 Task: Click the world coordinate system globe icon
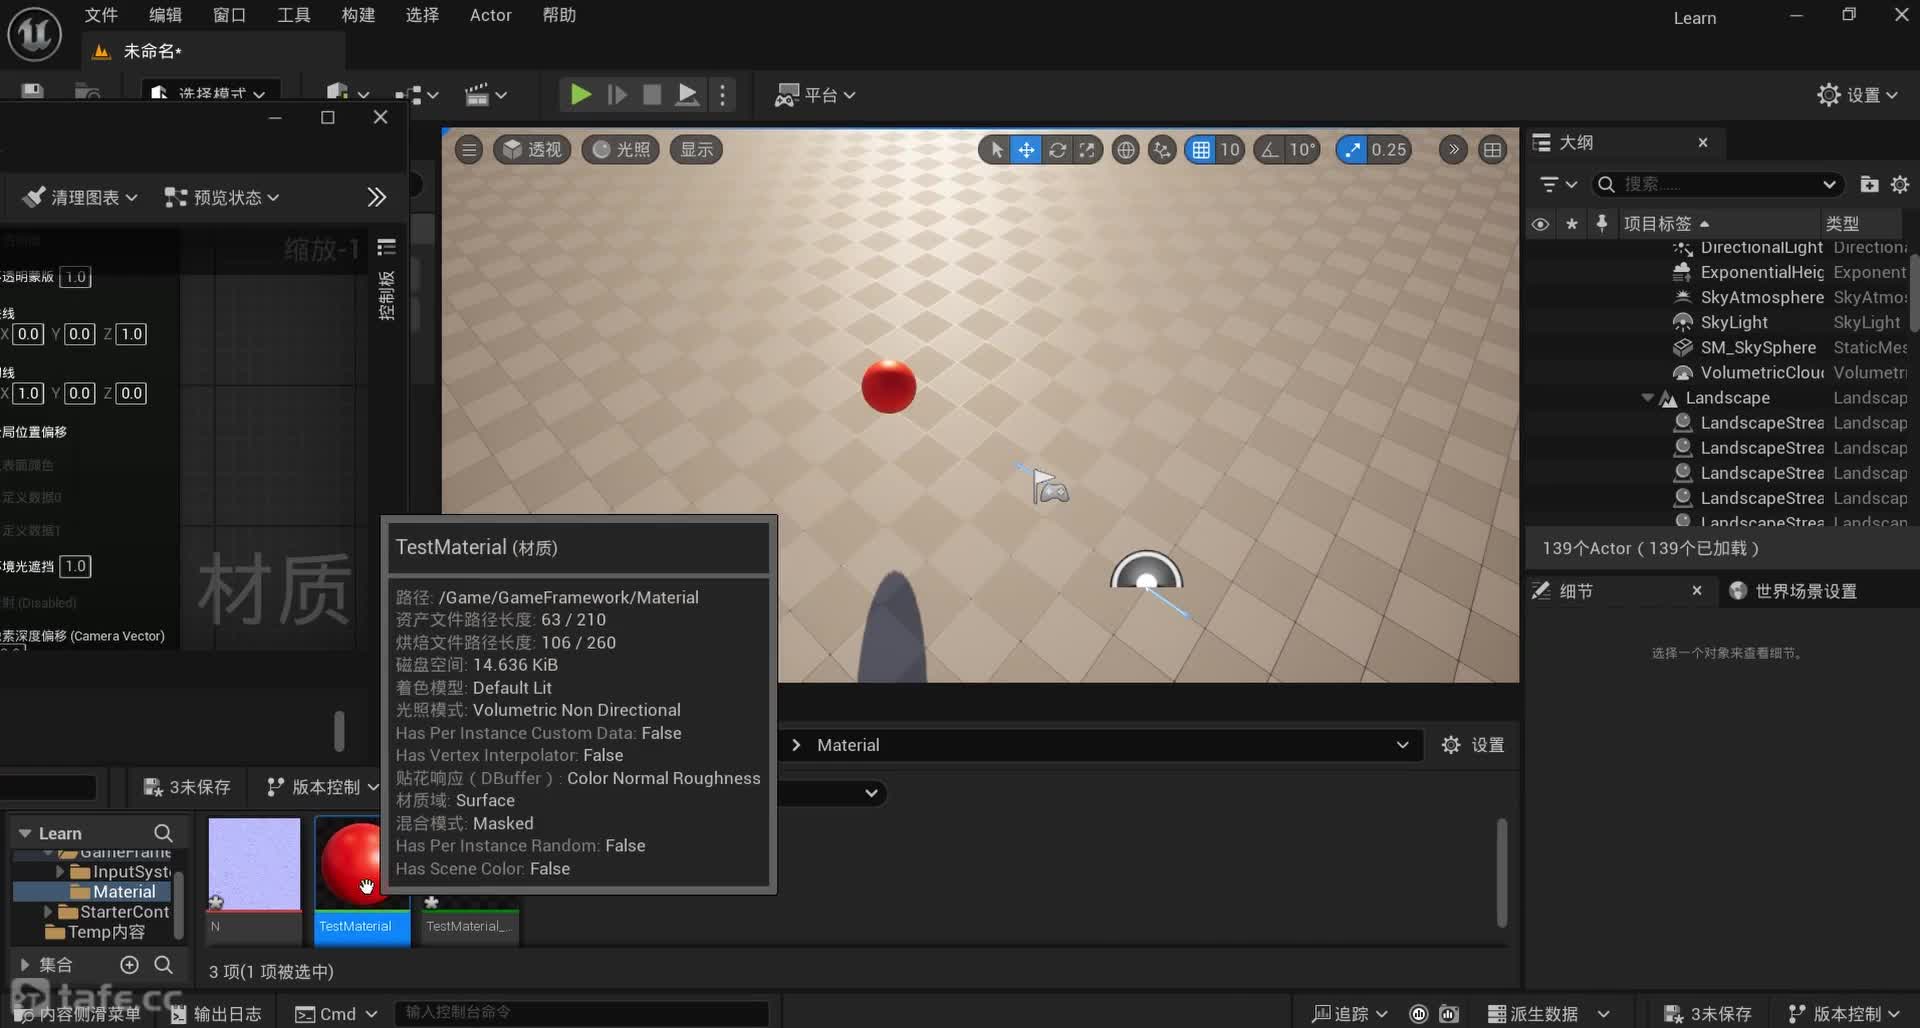[1125, 150]
